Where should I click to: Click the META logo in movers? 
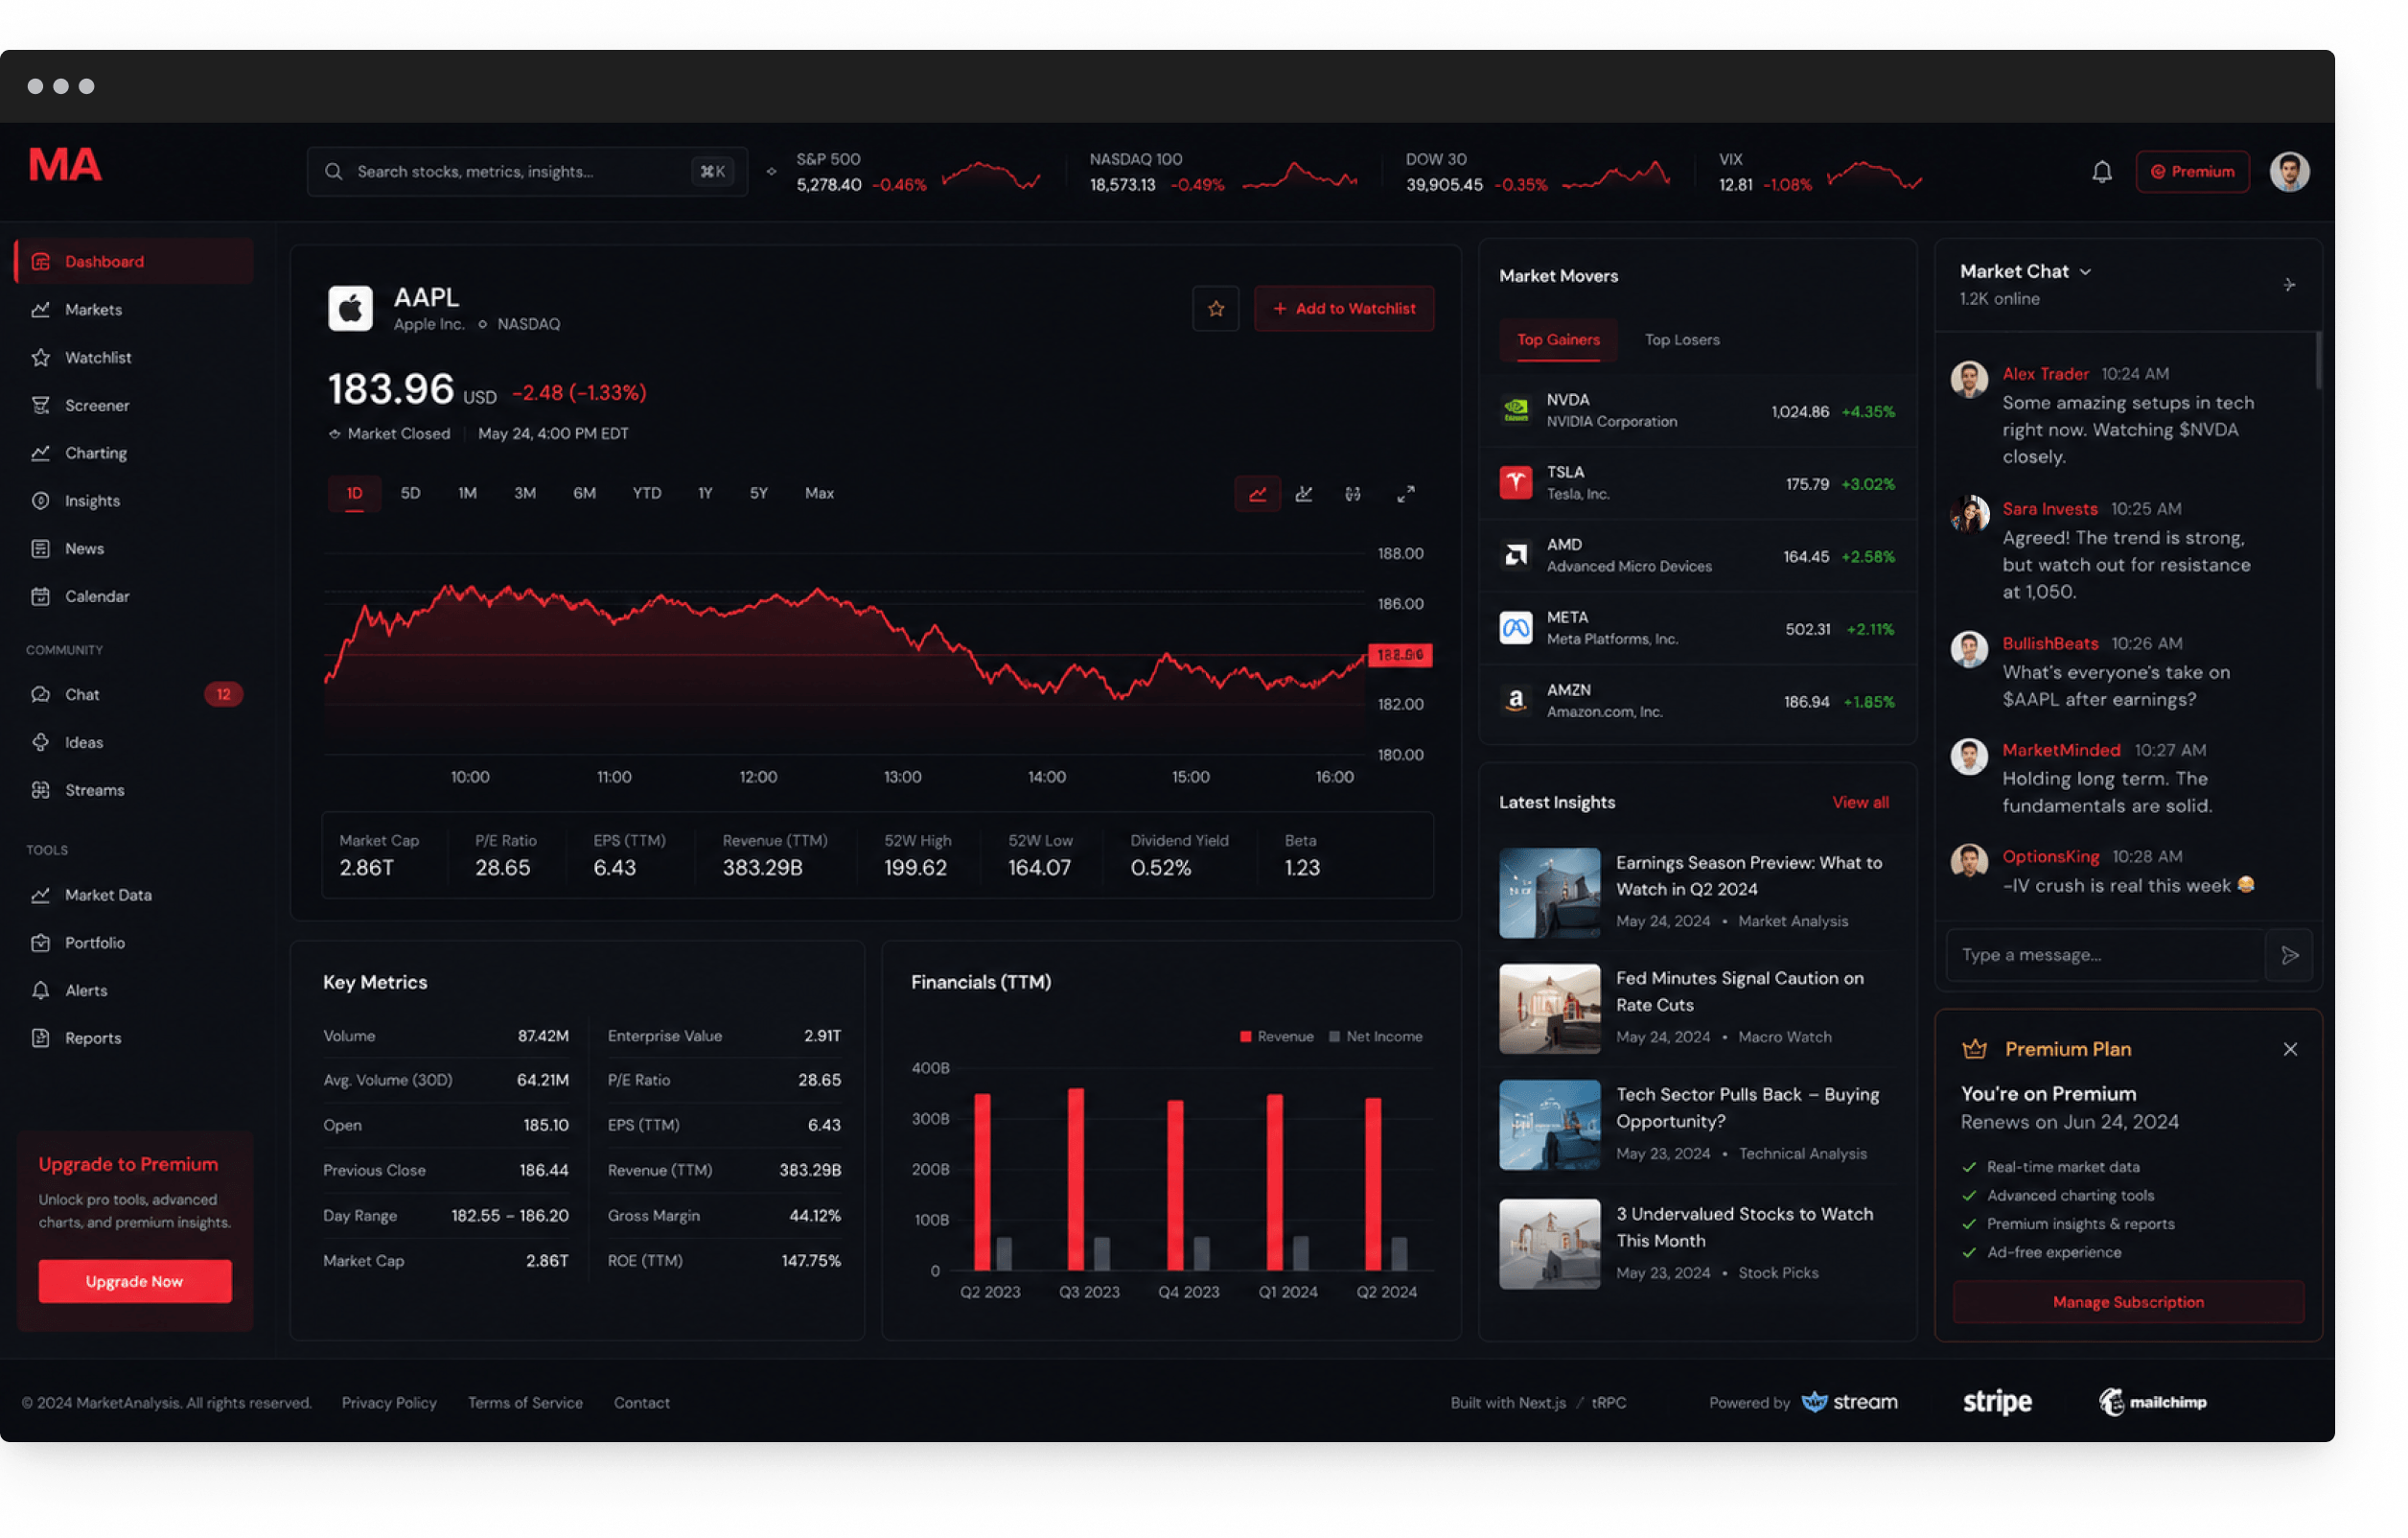click(1515, 629)
